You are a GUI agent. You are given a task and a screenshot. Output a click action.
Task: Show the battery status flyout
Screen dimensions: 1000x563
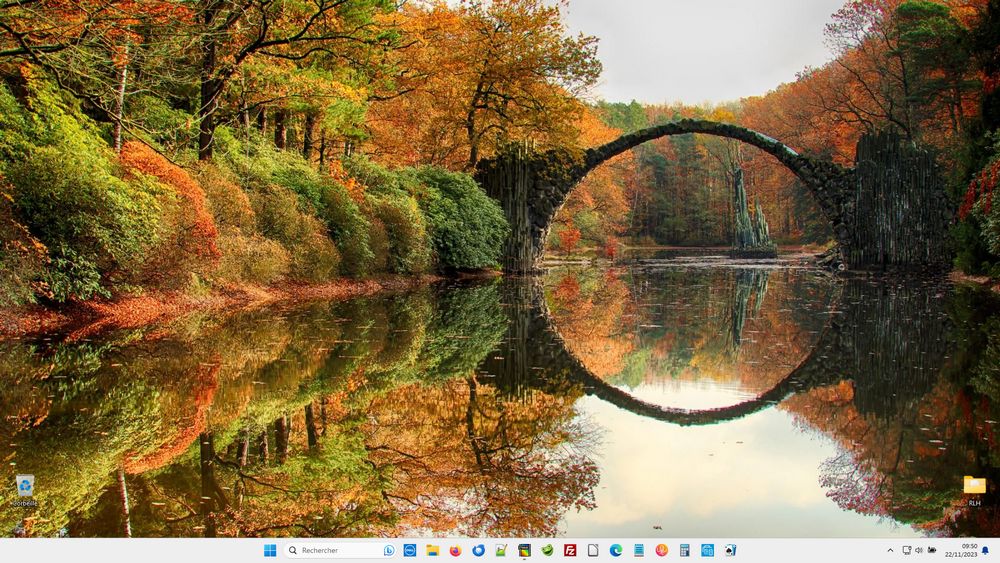(x=932, y=550)
